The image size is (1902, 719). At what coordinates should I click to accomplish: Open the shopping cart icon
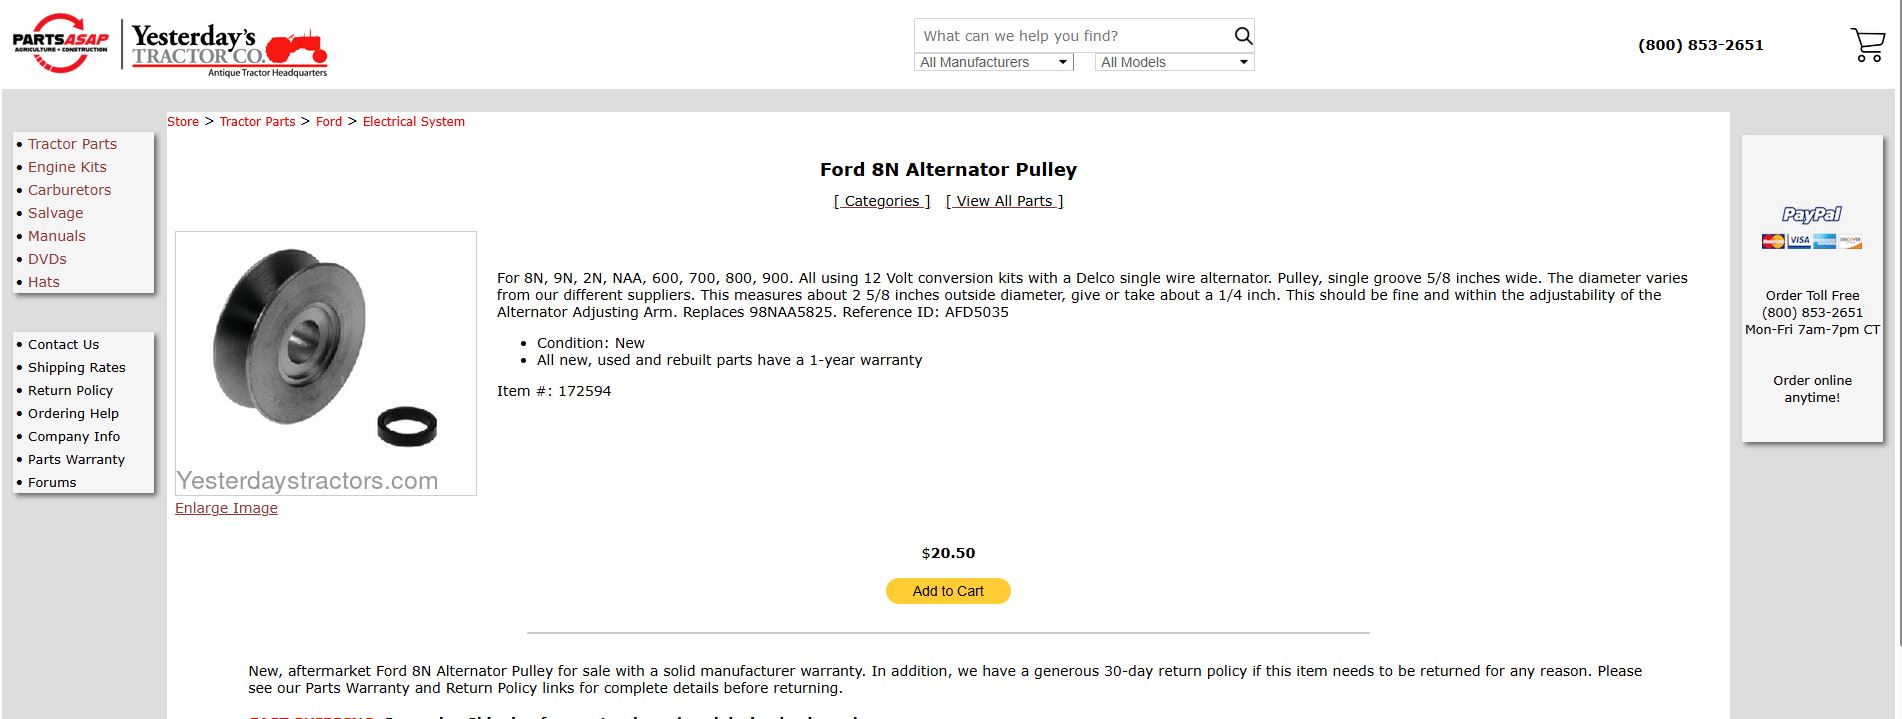pos(1867,45)
